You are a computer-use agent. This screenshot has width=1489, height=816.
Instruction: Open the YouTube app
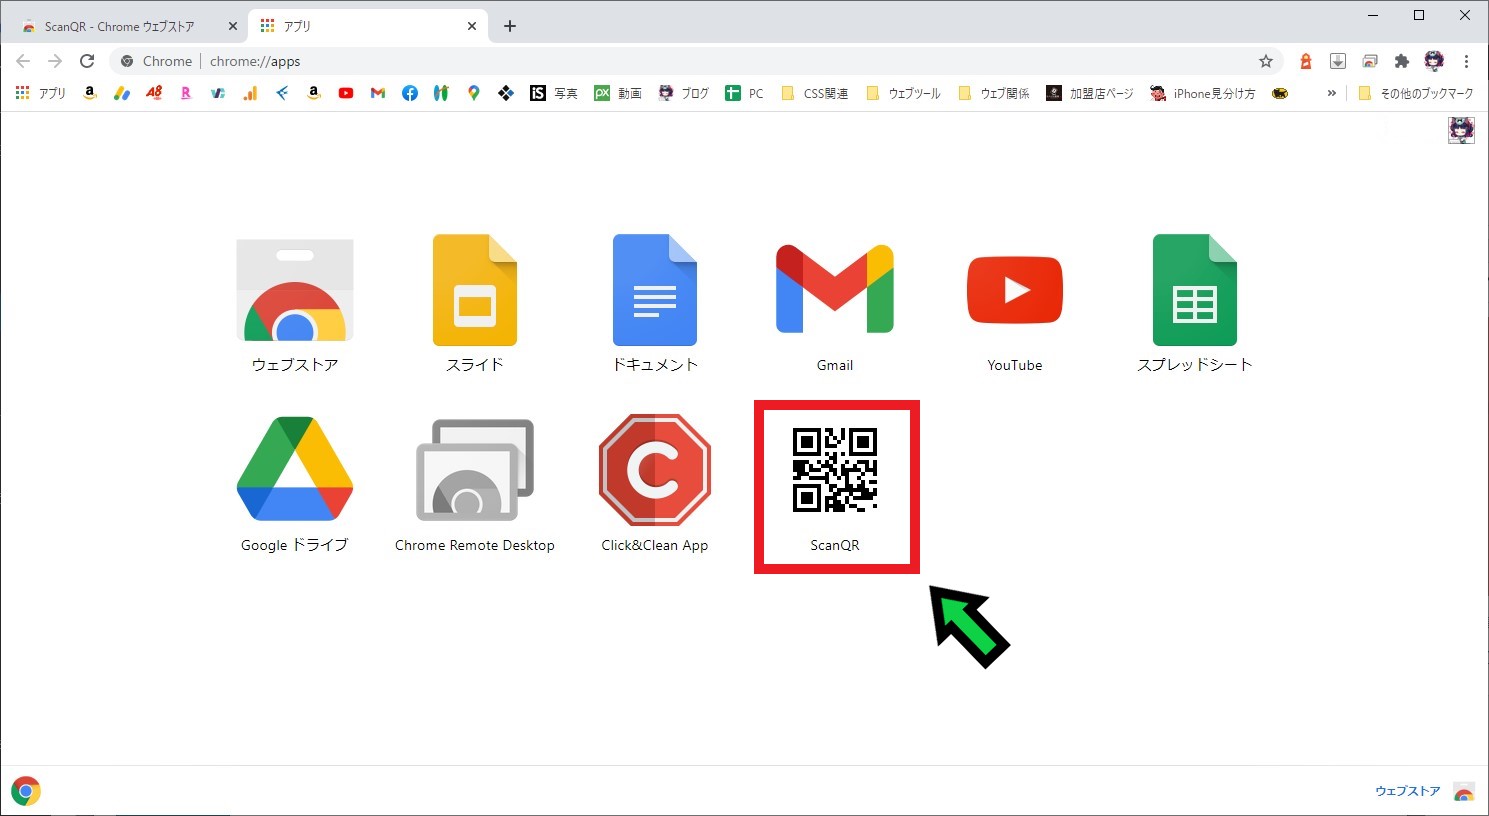pos(1014,290)
